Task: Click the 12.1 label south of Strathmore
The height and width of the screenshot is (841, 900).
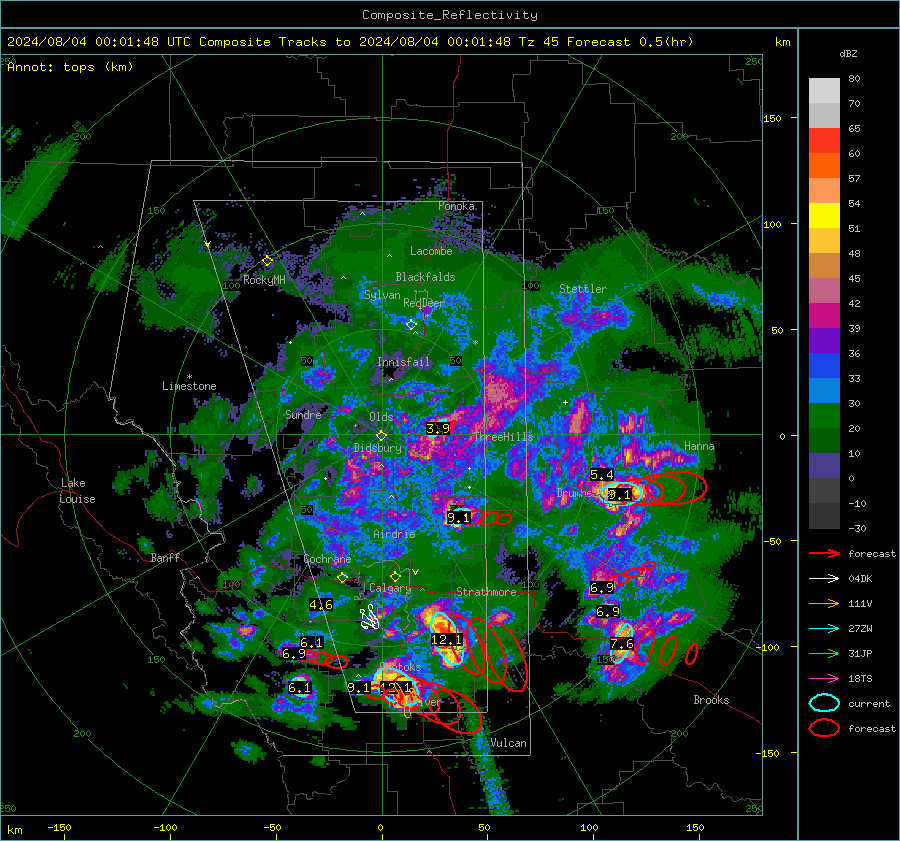Action: (447, 640)
